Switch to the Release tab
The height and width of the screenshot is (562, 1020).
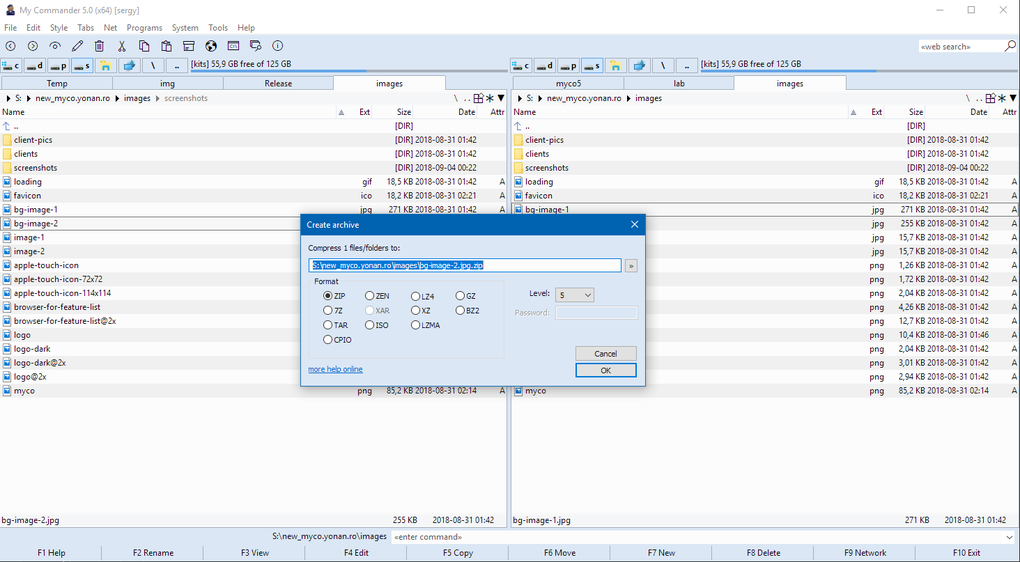coord(278,84)
